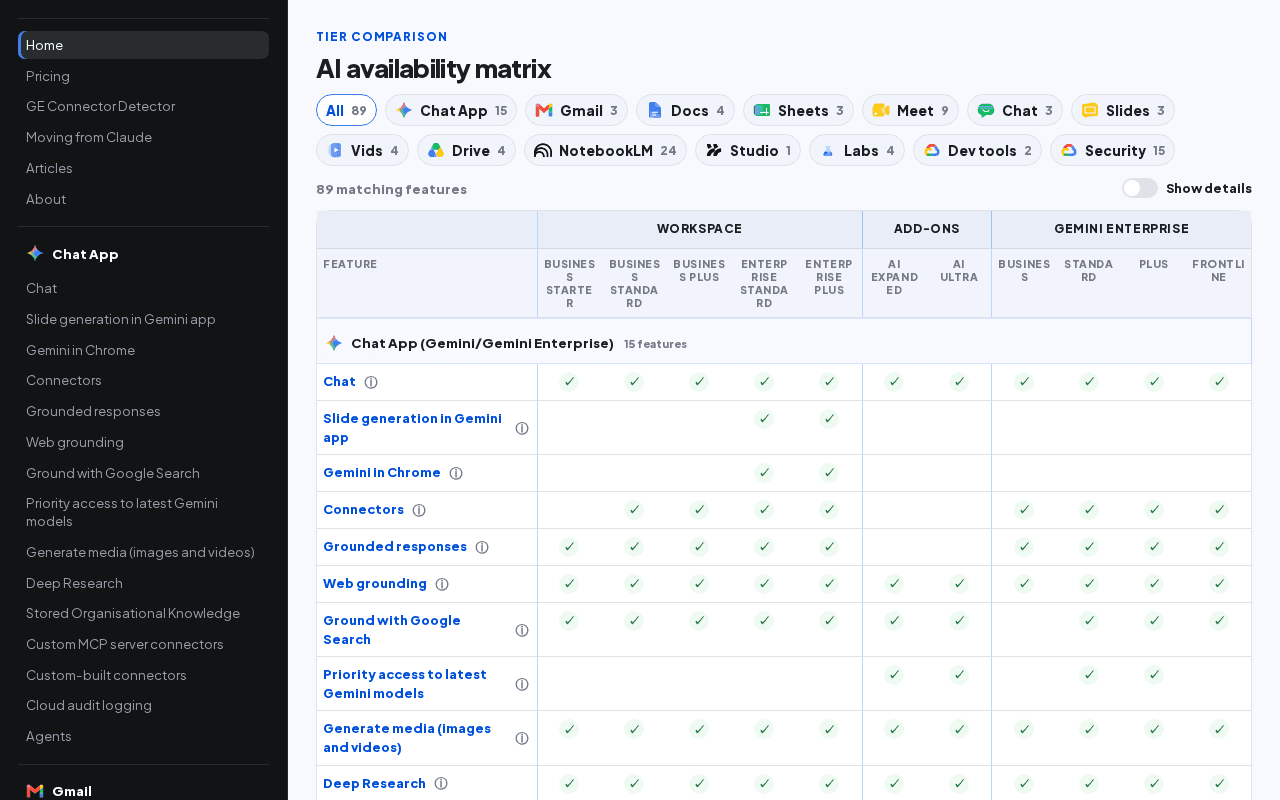Open sidebar Agents entry
Screen dimensions: 1280x800
143,736
